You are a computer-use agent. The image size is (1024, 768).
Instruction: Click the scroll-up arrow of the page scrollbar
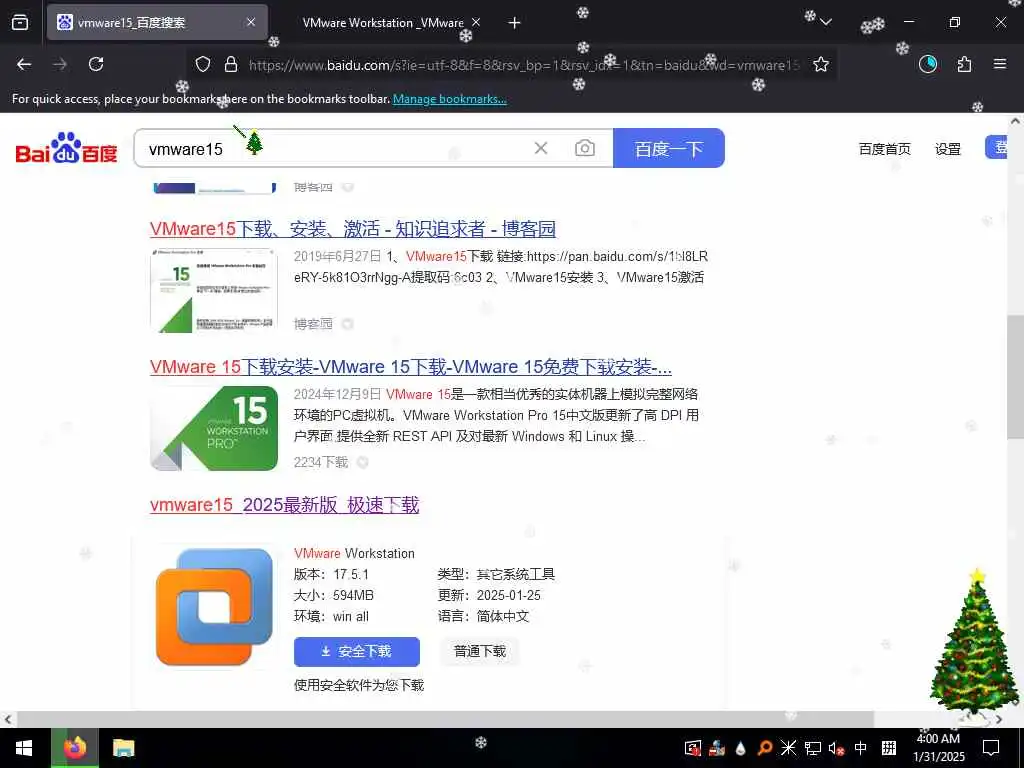point(1016,121)
